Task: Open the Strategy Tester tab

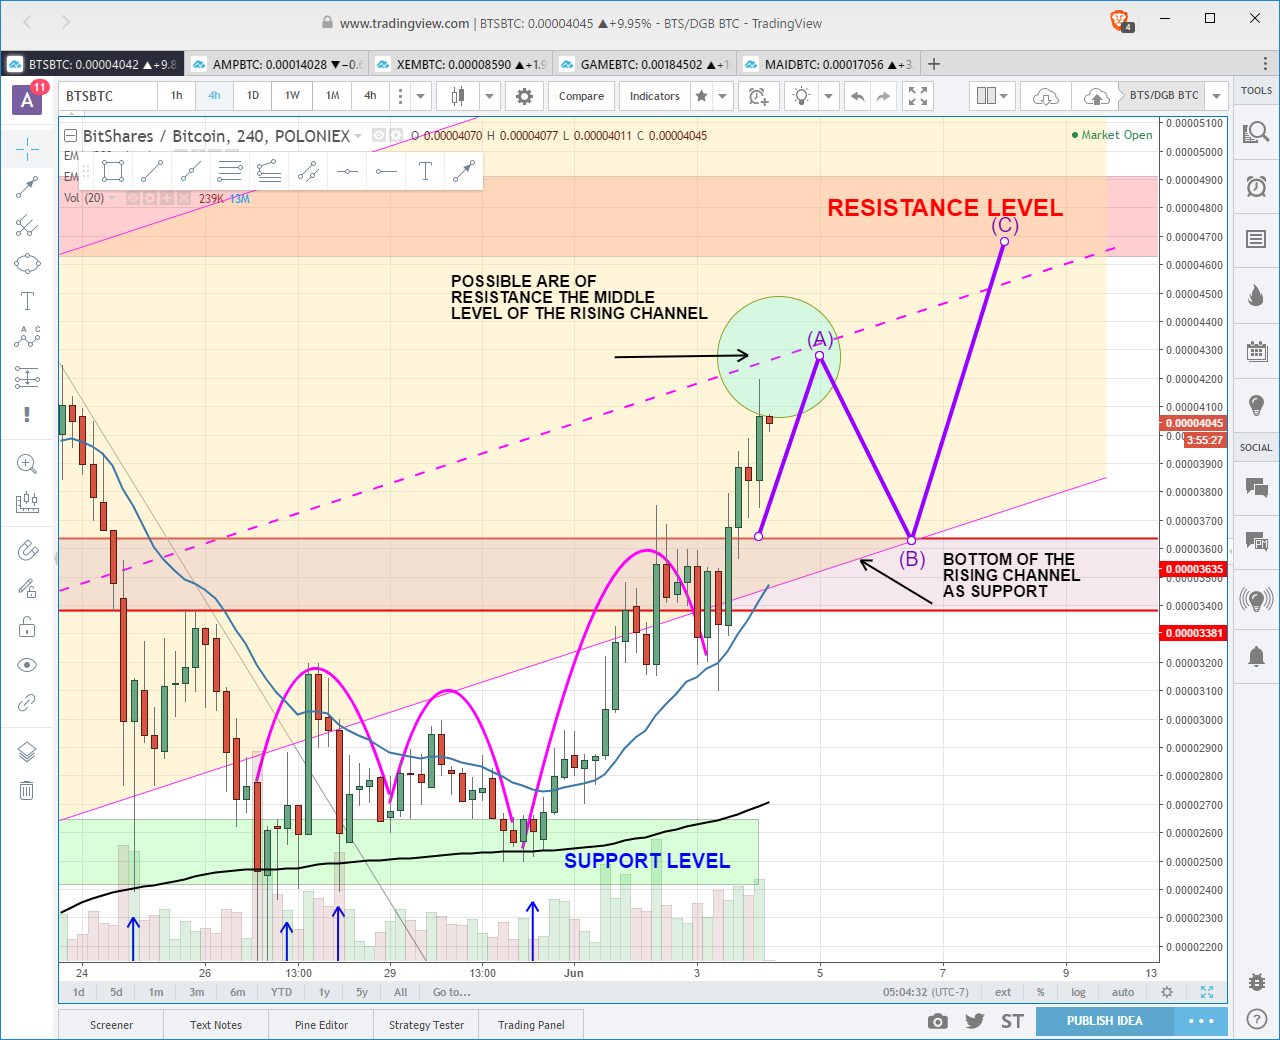Action: (426, 1025)
